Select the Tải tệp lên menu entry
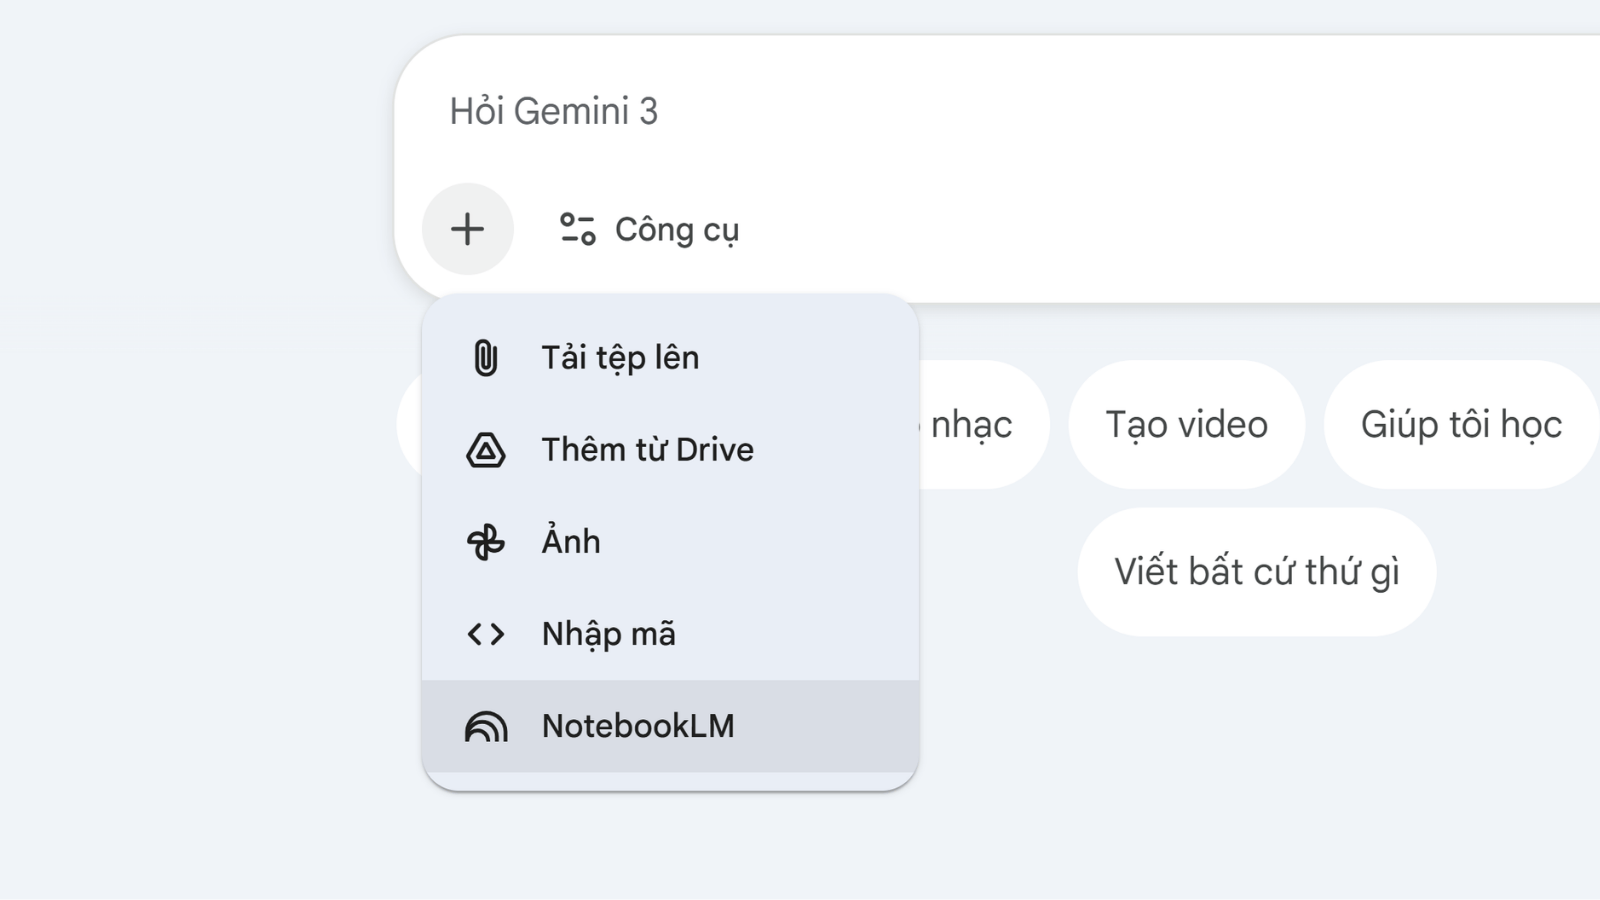The width and height of the screenshot is (1600, 900). (x=620, y=358)
